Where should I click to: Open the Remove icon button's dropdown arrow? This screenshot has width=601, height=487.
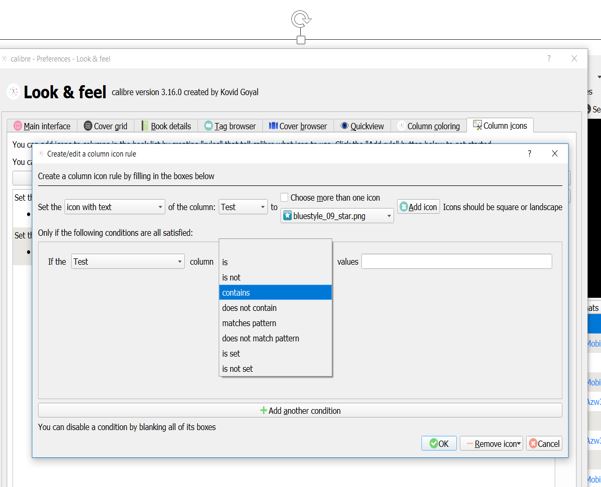519,444
